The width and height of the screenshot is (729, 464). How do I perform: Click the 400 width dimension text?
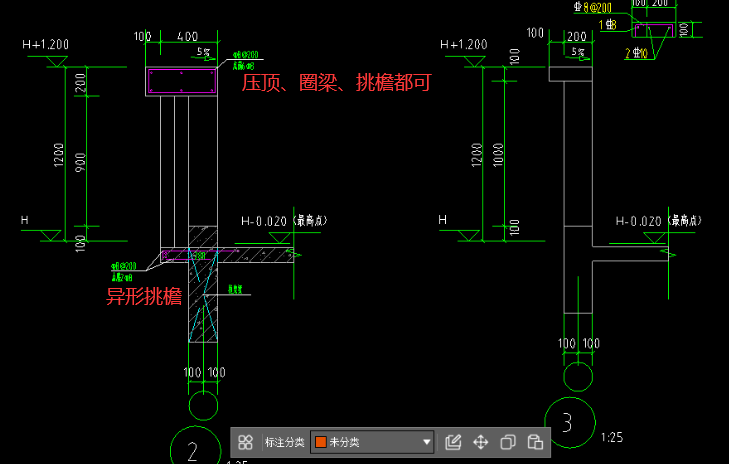tap(187, 36)
